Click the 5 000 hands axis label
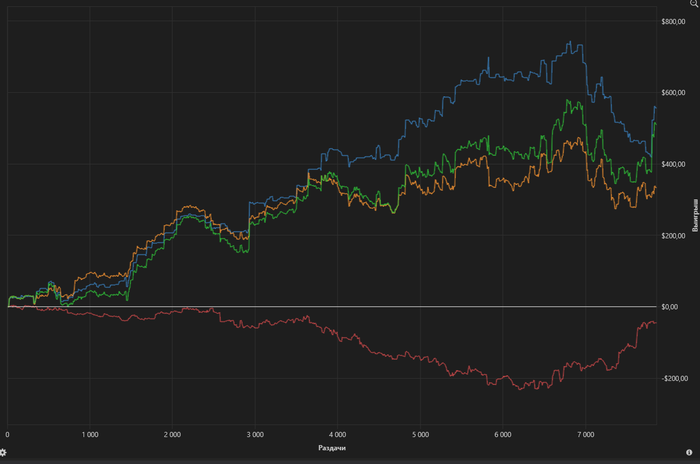Image resolution: width=700 pixels, height=464 pixels. (x=420, y=435)
